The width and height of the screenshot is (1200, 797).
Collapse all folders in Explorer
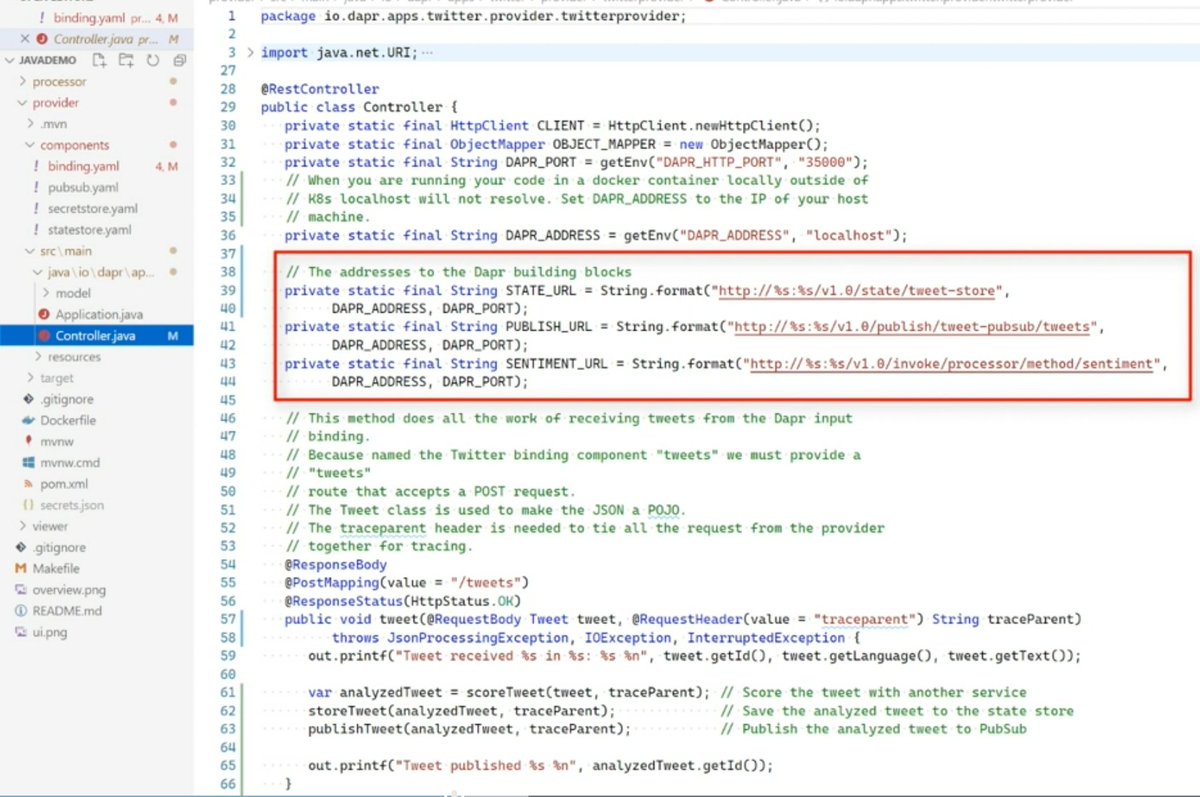click(x=180, y=60)
